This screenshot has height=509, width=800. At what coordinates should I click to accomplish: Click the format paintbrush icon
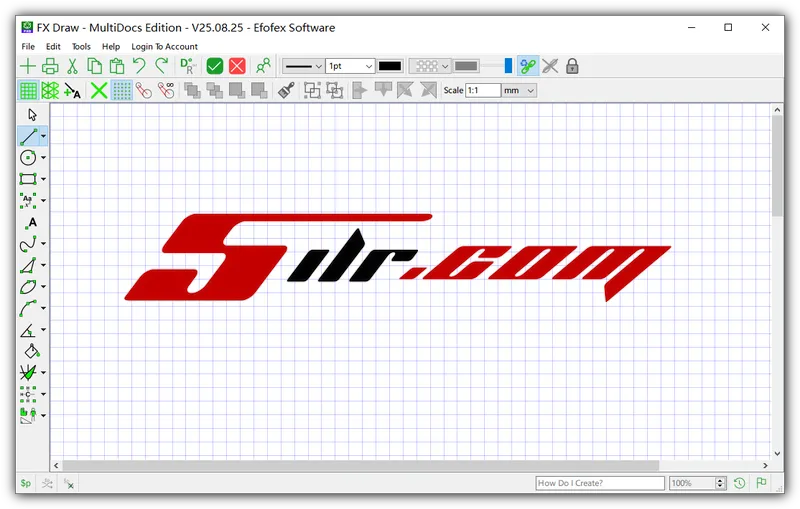point(286,90)
